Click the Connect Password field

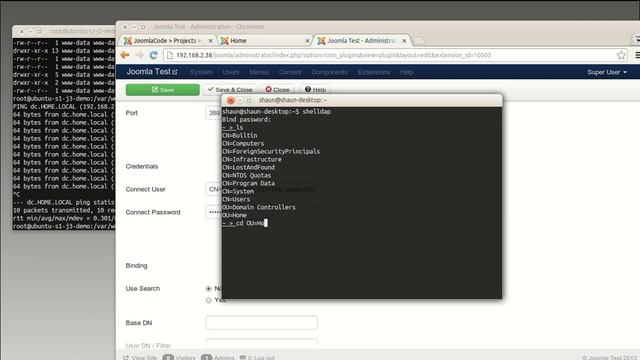(x=213, y=212)
